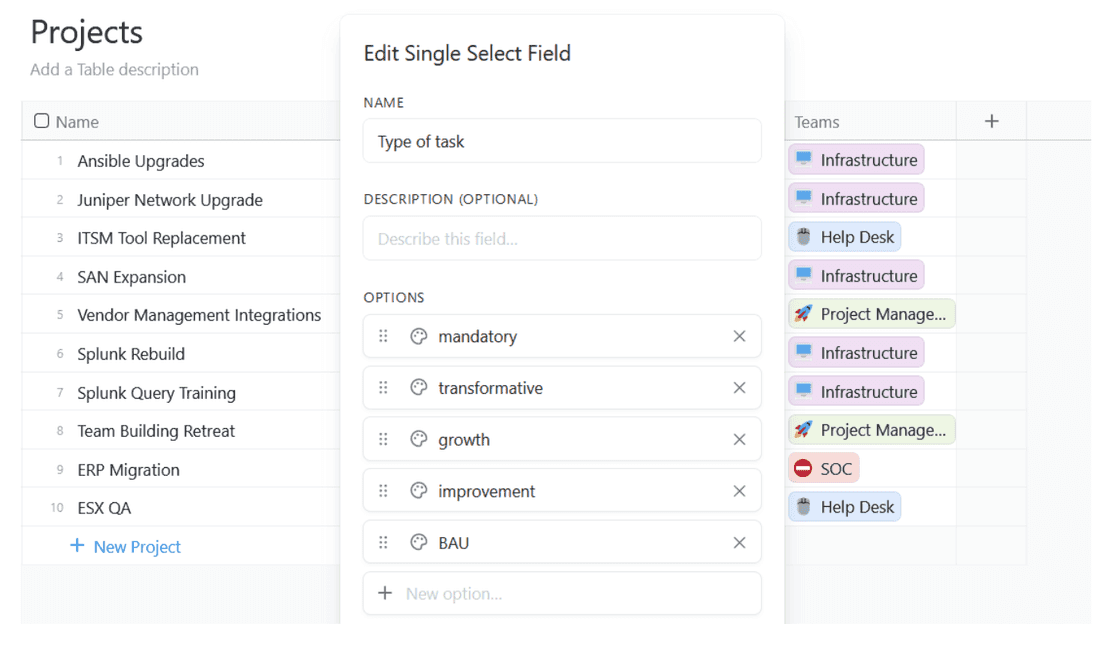
Task: Click the plus to add a new table field
Action: coord(991,120)
